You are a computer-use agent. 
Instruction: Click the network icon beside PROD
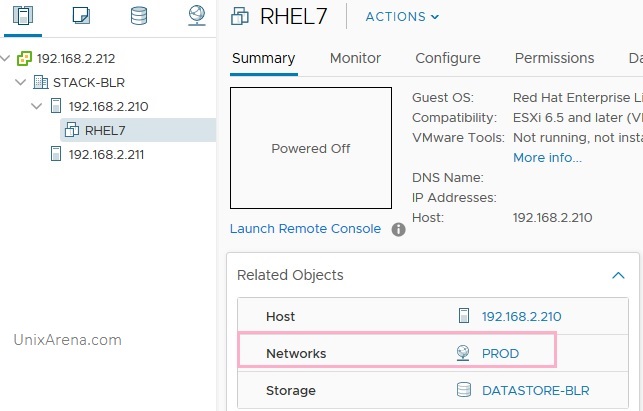click(x=463, y=353)
